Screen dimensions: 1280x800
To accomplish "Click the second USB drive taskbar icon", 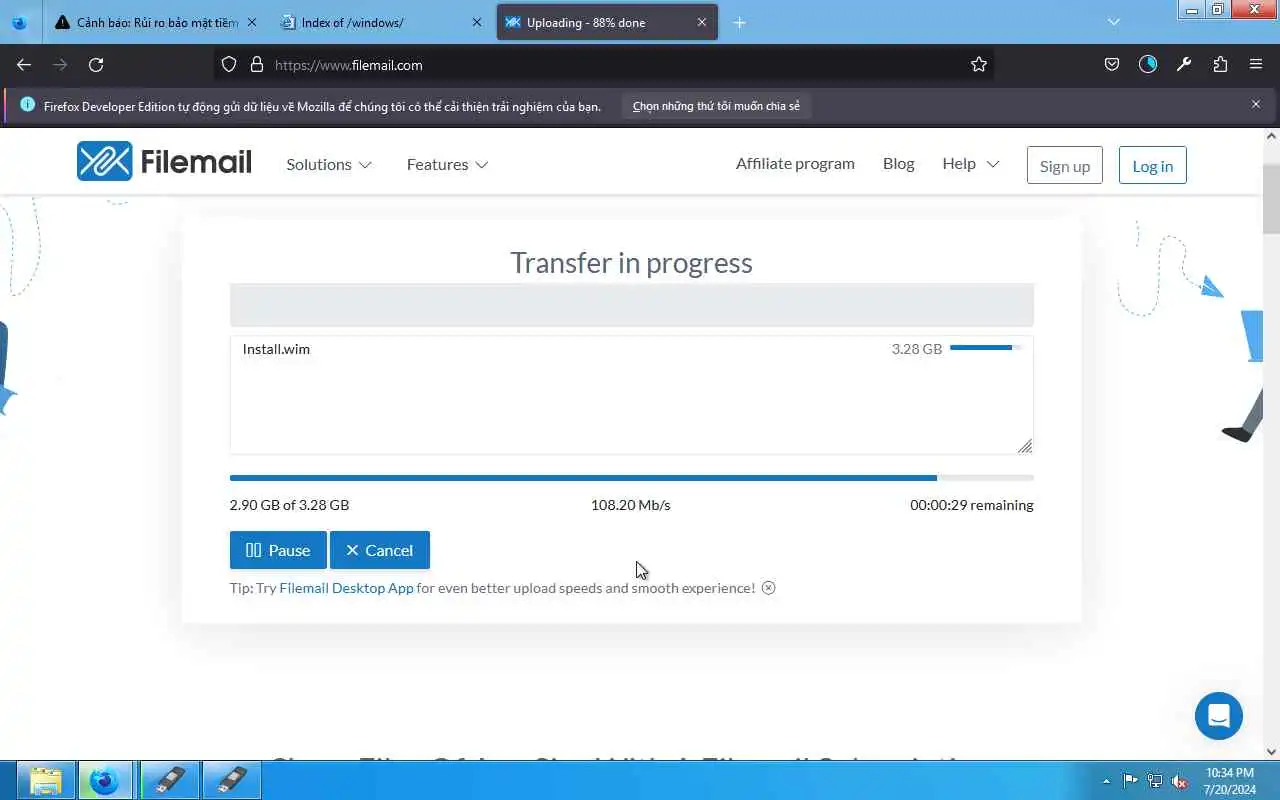I will point(232,780).
